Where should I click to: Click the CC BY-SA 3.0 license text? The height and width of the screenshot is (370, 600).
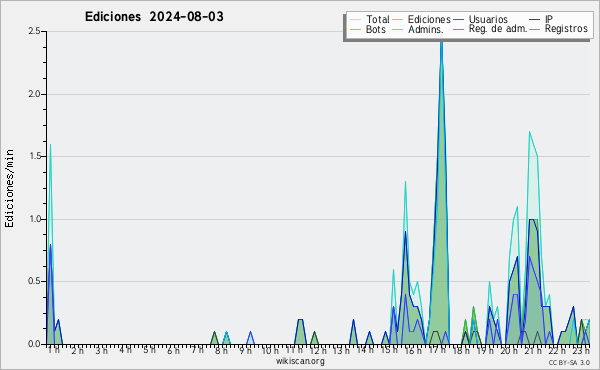[569, 362]
